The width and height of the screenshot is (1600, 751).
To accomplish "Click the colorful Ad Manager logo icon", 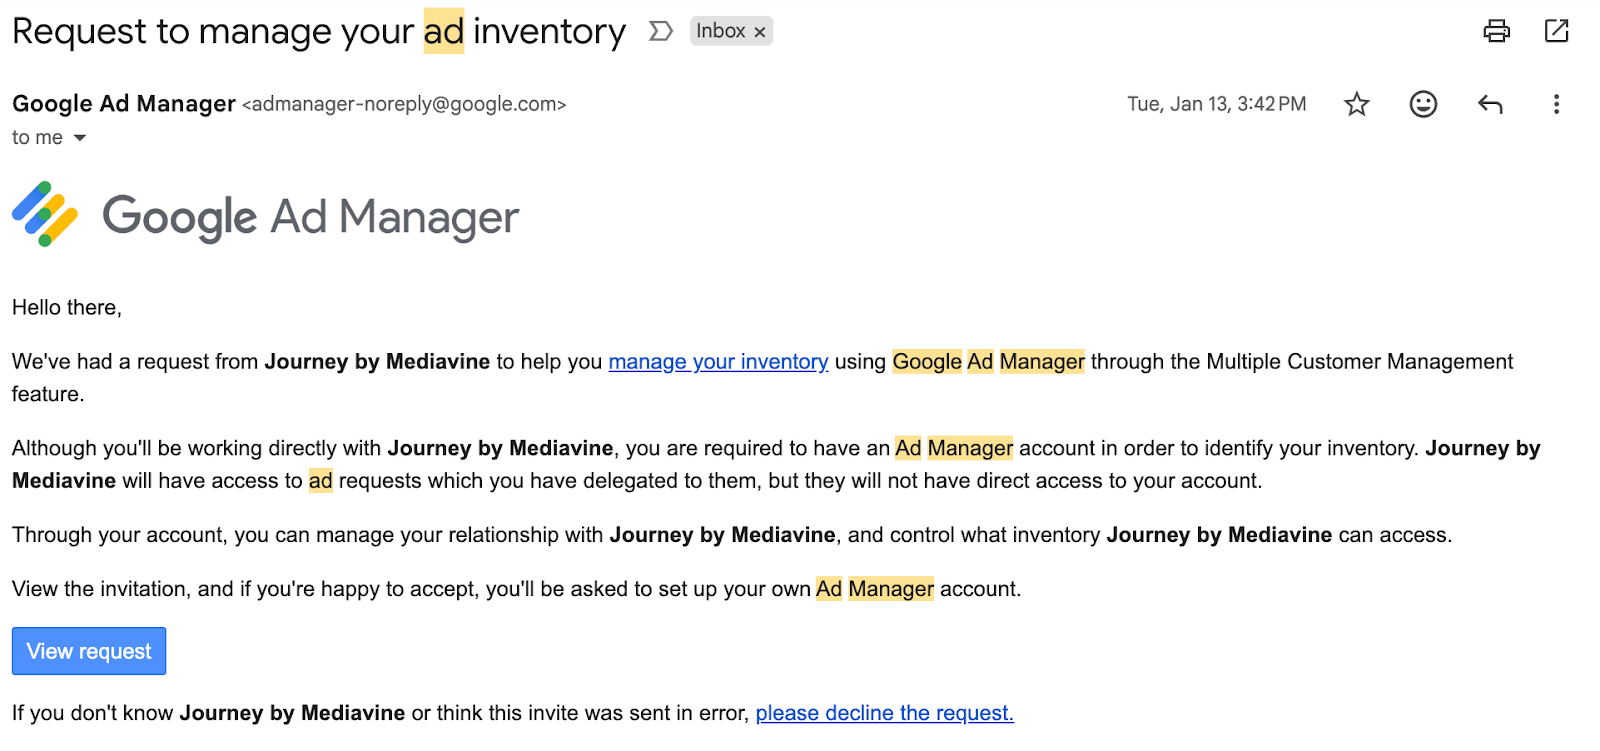I will pyautogui.click(x=44, y=214).
